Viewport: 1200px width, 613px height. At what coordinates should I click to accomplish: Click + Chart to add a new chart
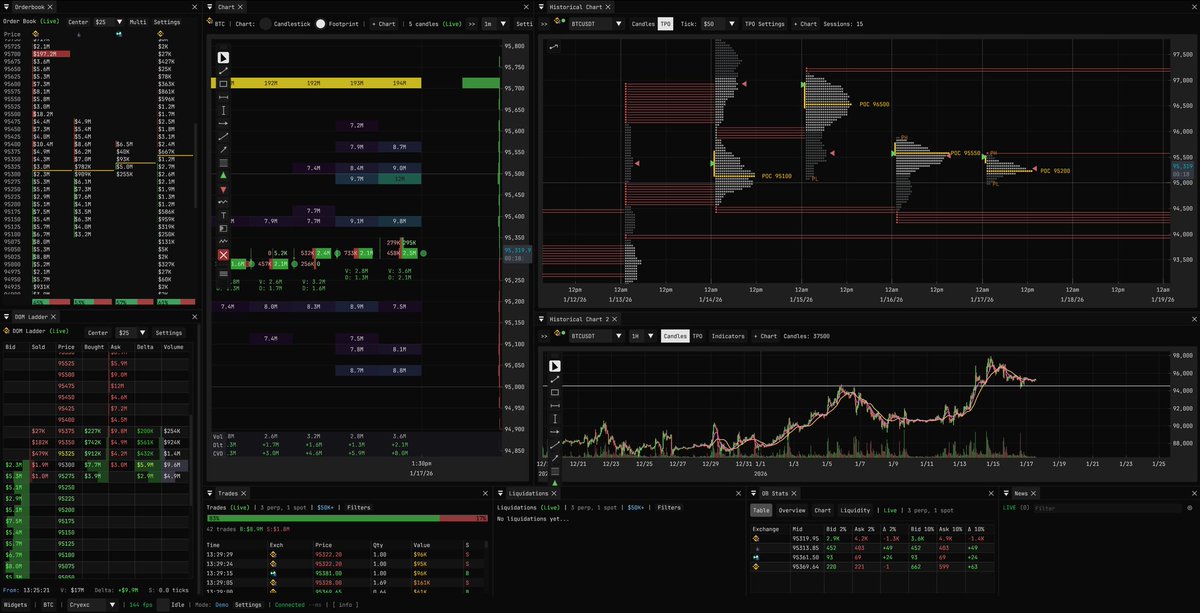[x=803, y=23]
